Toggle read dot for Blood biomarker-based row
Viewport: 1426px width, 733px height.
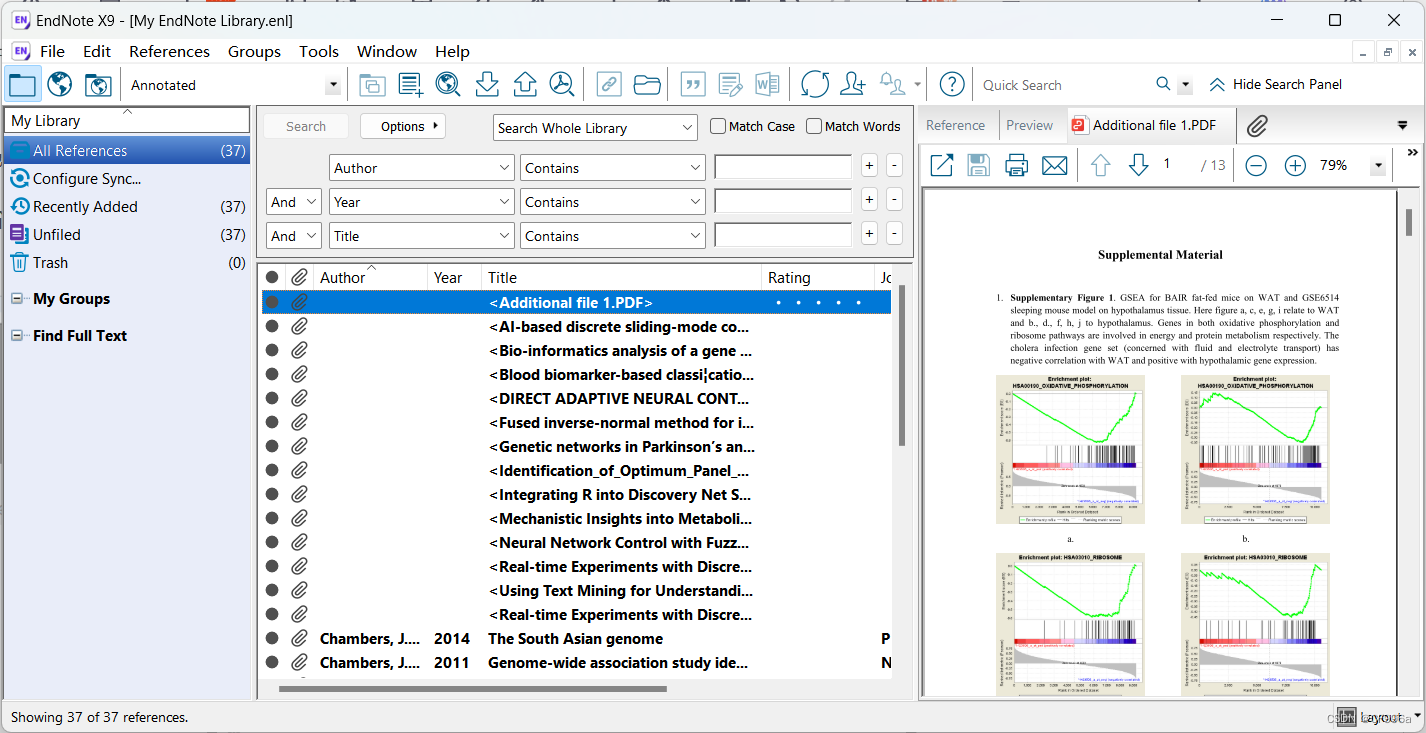(272, 374)
